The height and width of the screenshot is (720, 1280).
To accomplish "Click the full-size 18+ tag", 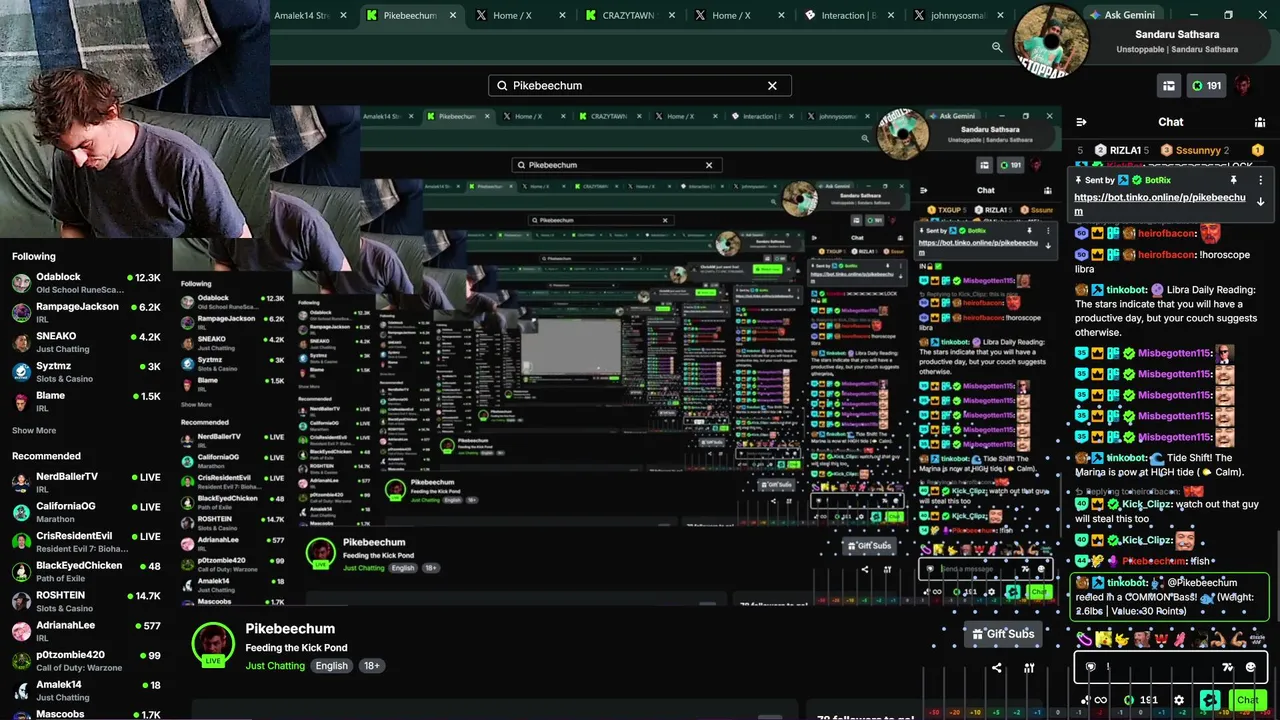I will 372,666.
